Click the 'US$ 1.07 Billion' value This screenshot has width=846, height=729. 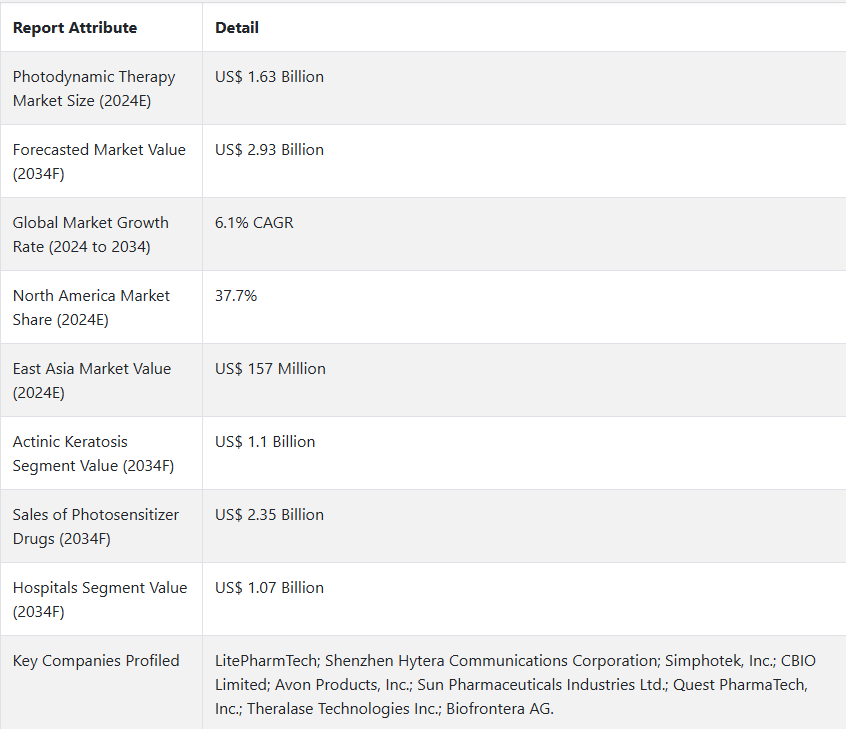[x=269, y=588]
